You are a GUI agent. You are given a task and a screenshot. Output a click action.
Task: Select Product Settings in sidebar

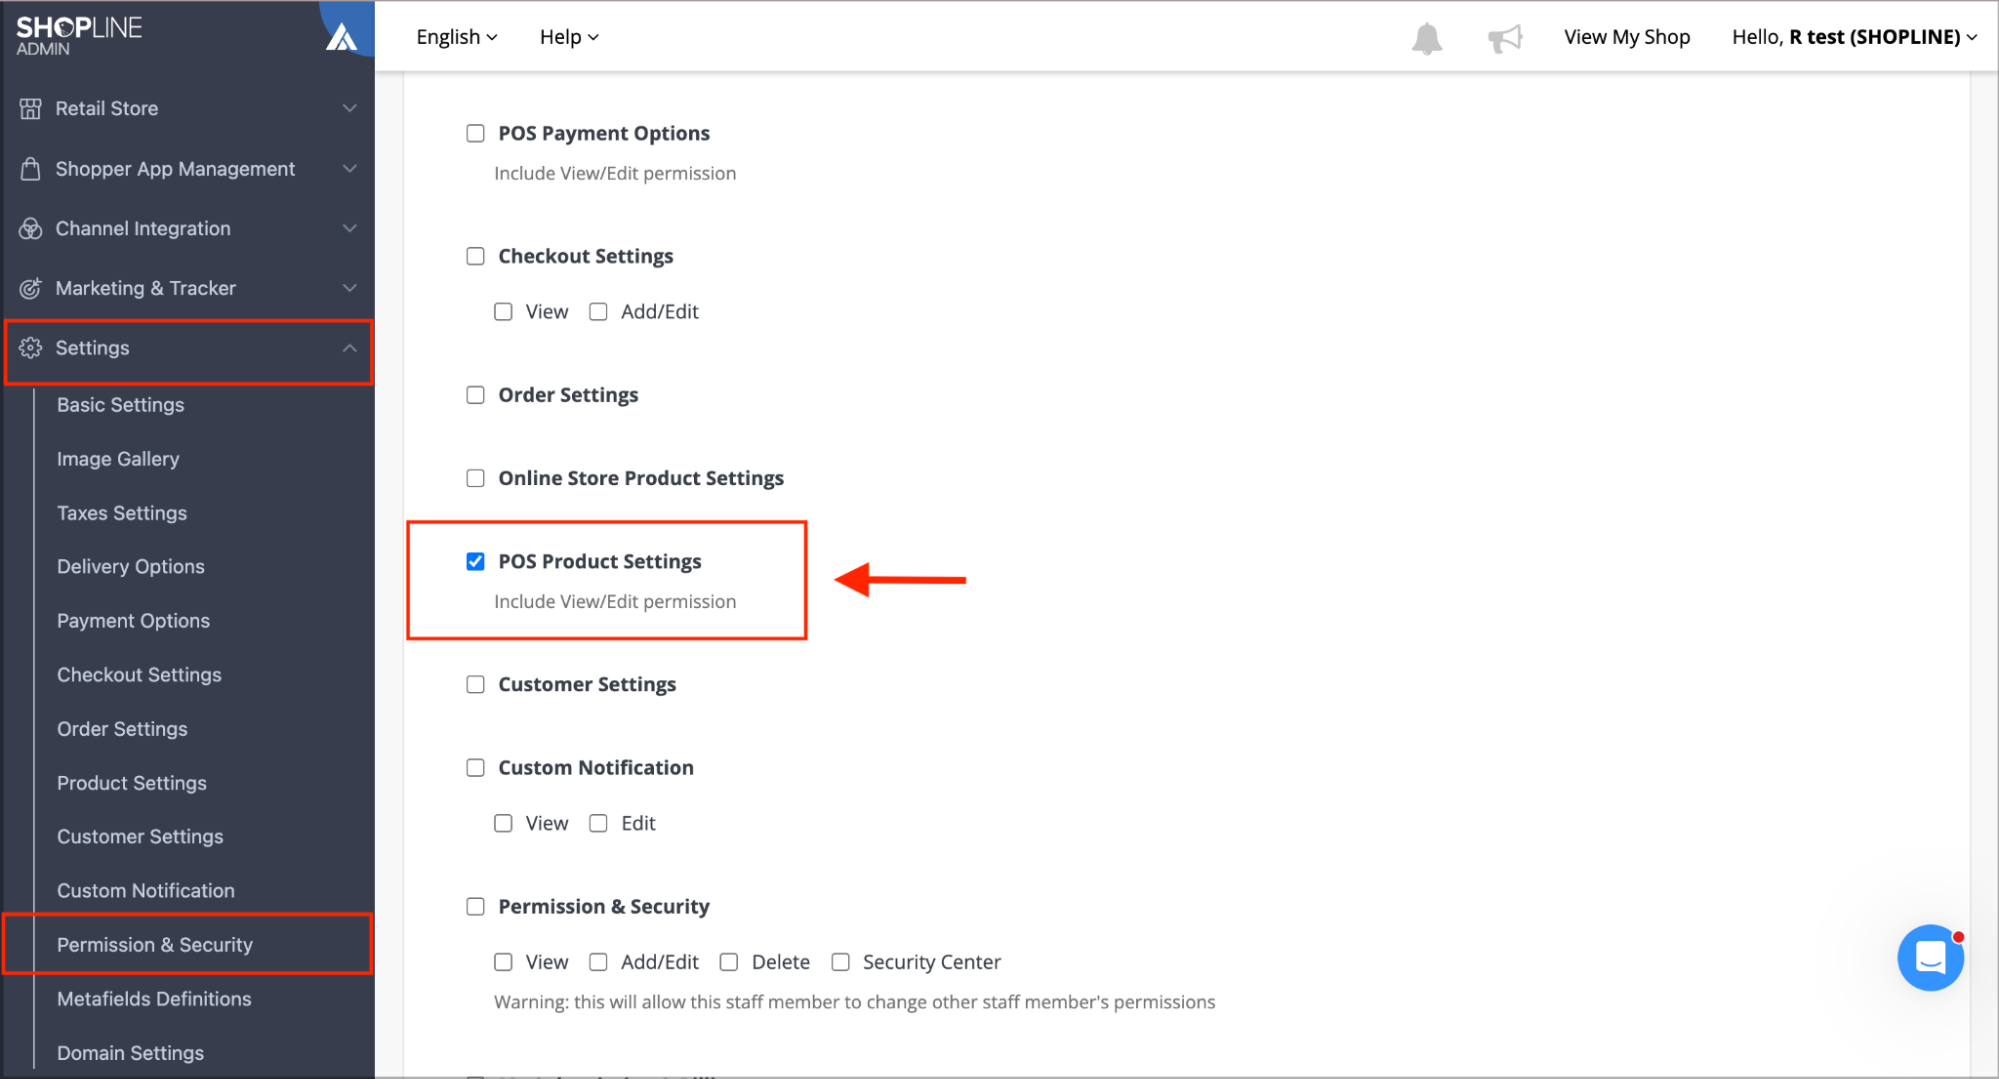point(131,783)
